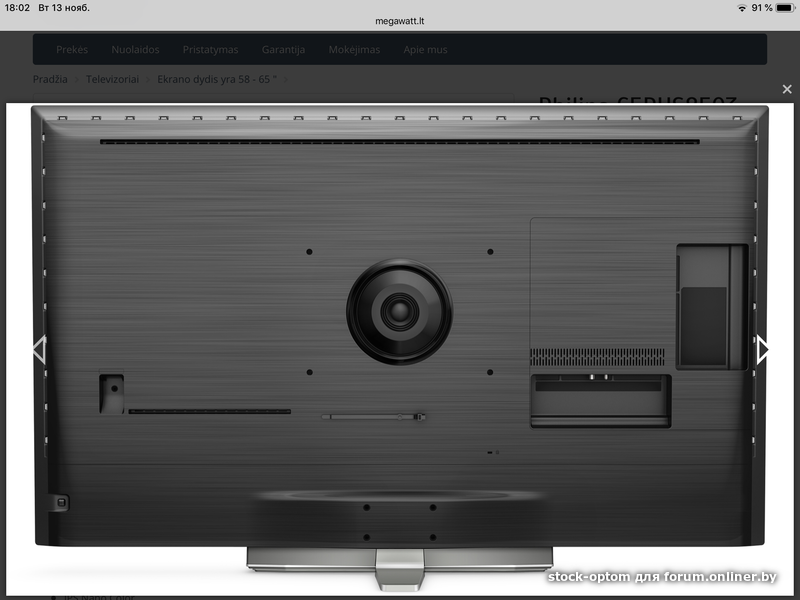Screen dimensions: 800x600
Task: Show next image with right arrow
Action: tap(762, 349)
